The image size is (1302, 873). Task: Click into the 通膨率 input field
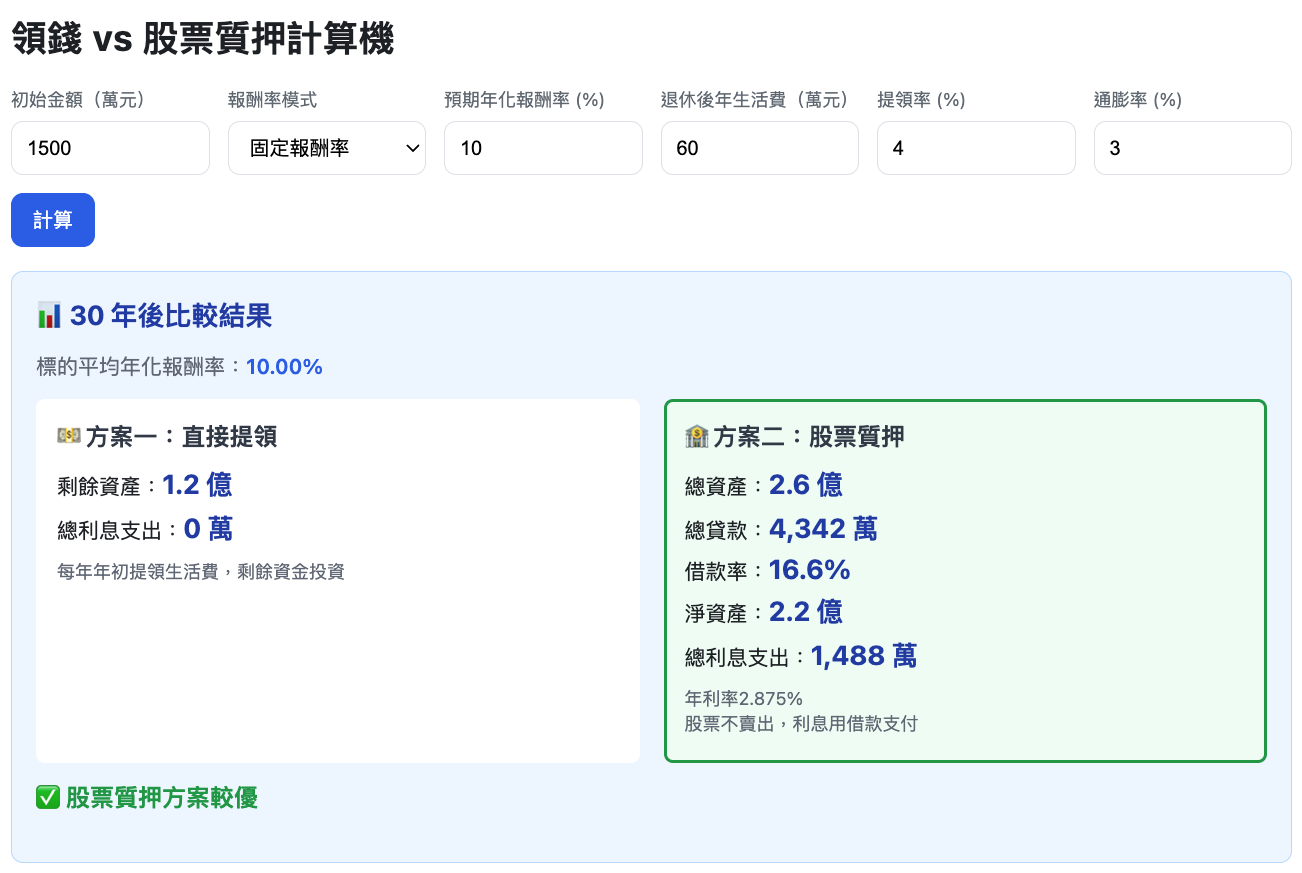pyautogui.click(x=1192, y=148)
